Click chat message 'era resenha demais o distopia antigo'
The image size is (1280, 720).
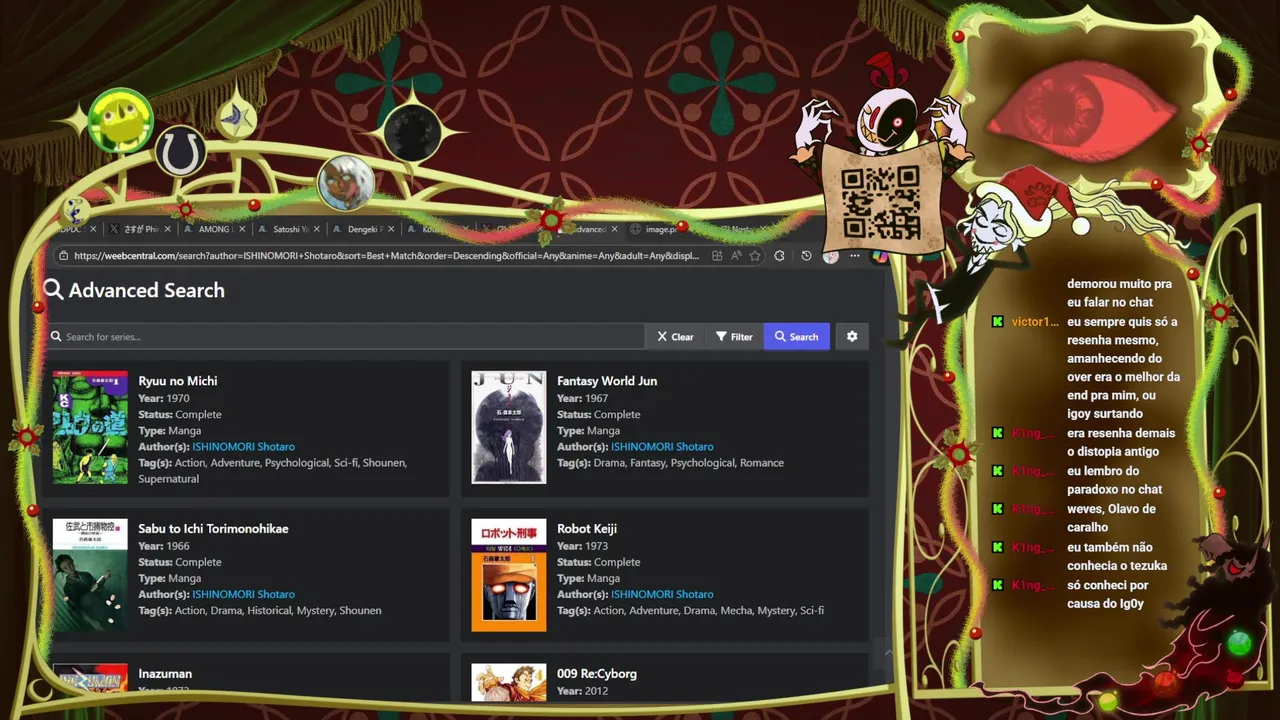click(x=1121, y=442)
